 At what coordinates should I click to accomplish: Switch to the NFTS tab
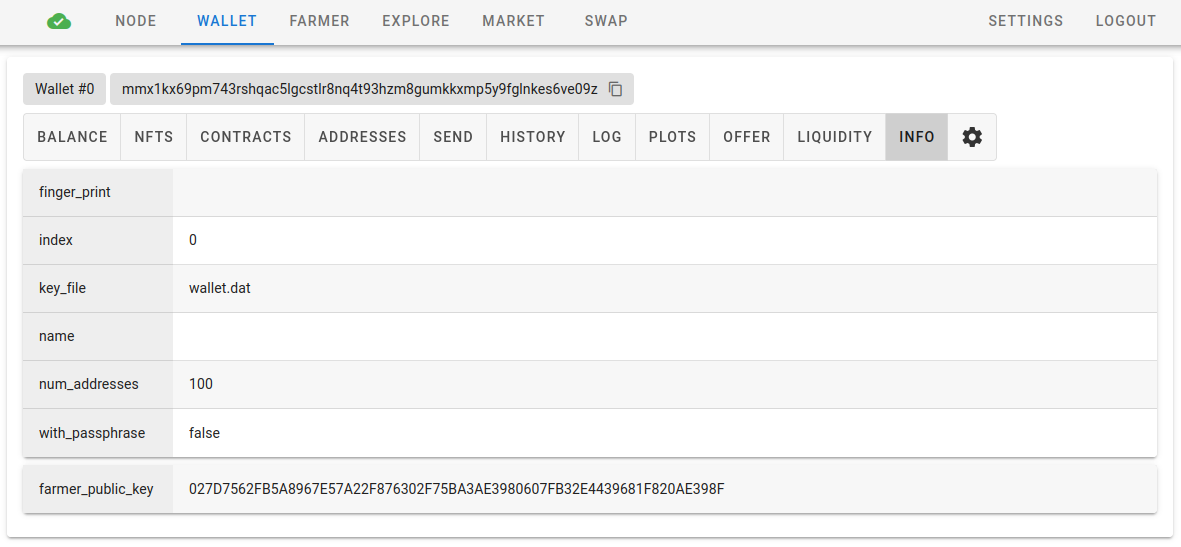[x=154, y=137]
